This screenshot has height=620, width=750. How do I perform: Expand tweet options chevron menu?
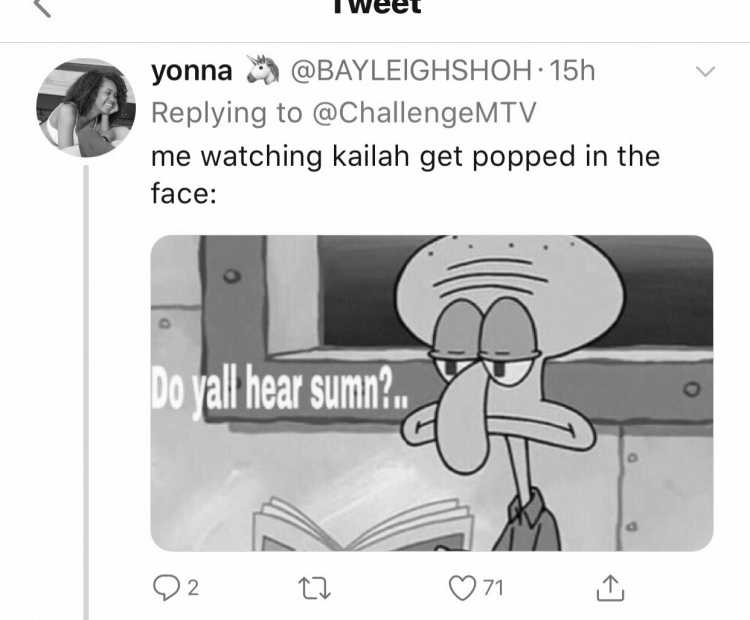click(x=706, y=72)
